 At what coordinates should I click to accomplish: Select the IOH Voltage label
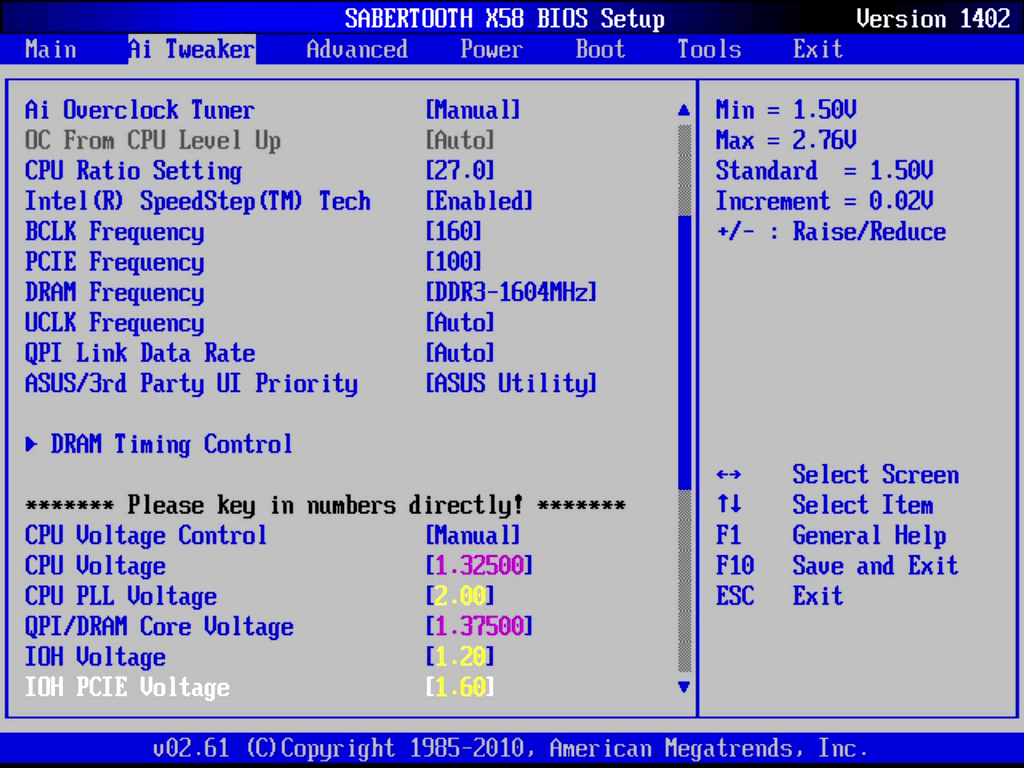point(95,658)
